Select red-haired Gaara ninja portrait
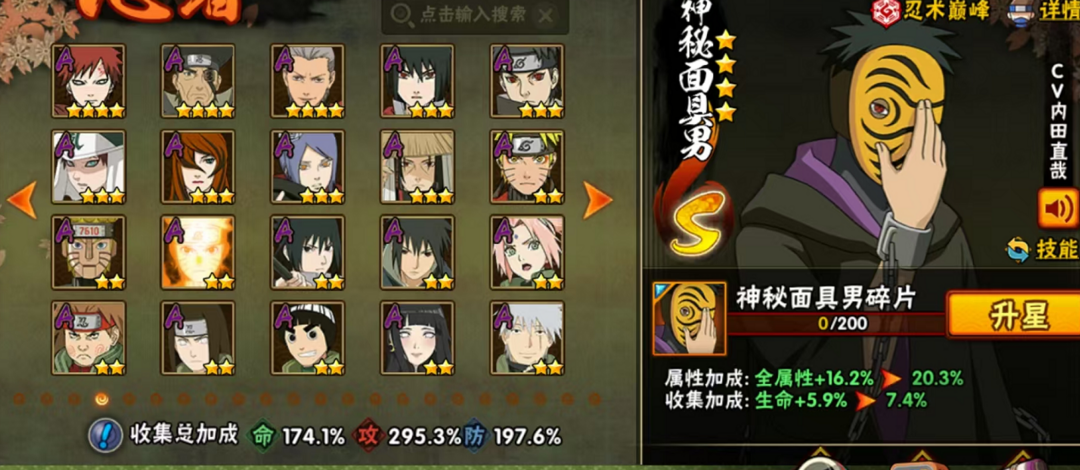 coord(89,81)
